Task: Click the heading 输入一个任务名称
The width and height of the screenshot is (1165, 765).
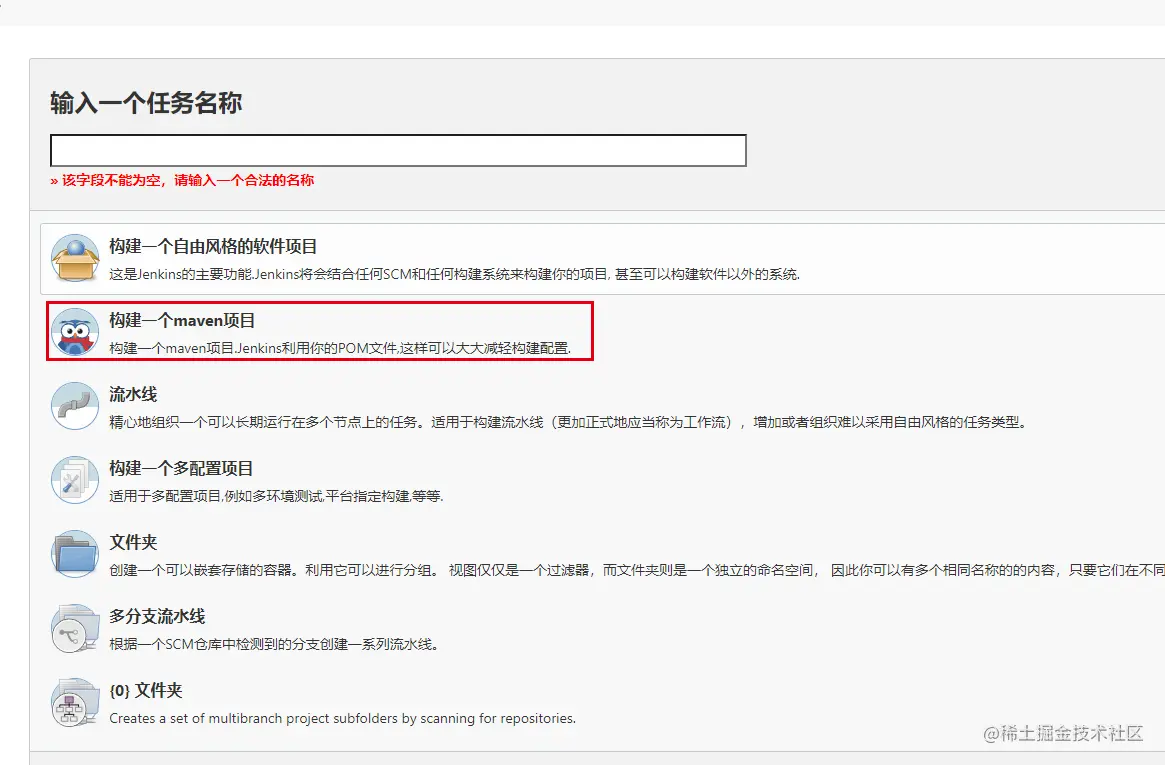Action: 146,102
